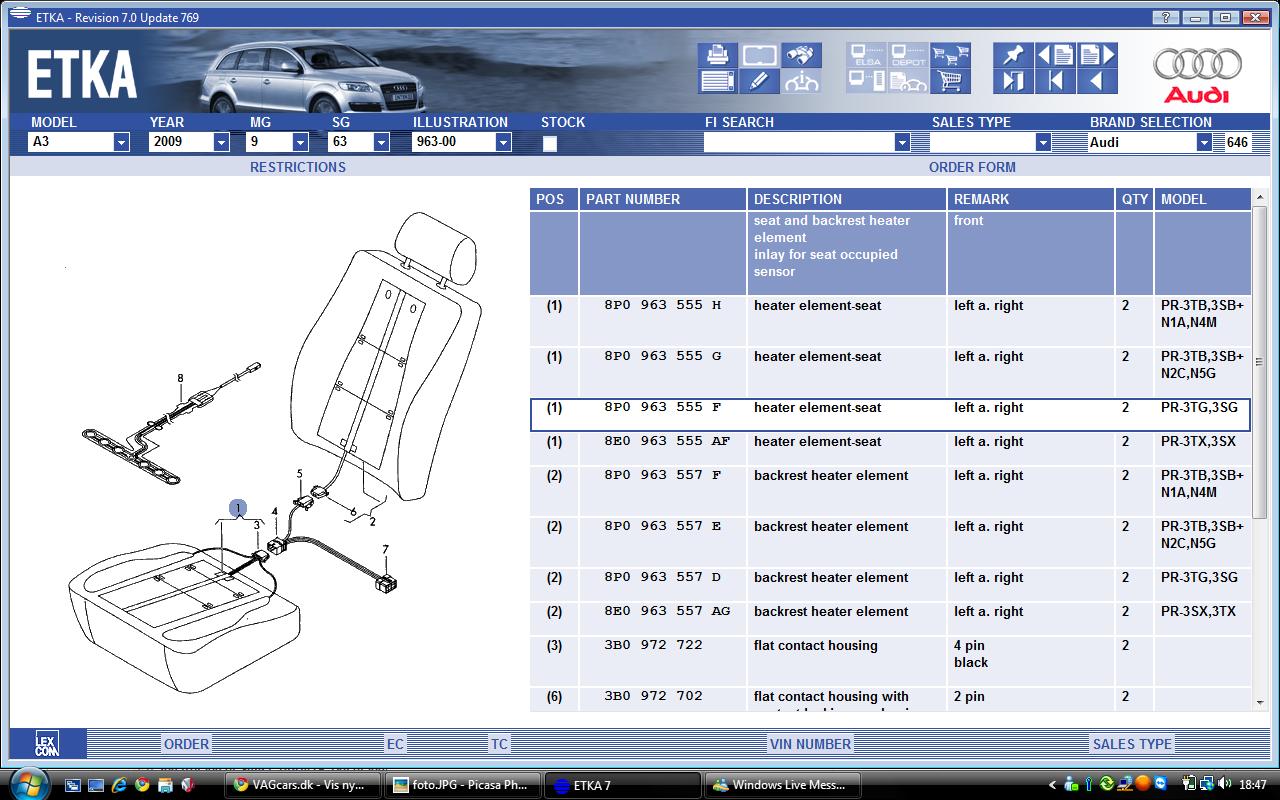Click the list view icon below the printer
Screen dimensions: 1280x800
717,81
